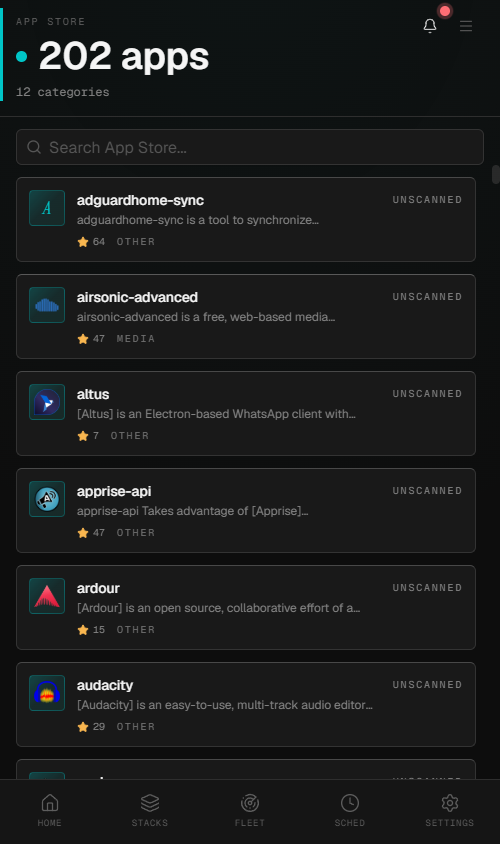This screenshot has height=844, width=500.
Task: Open the hamburger menu icon
Action: click(466, 26)
